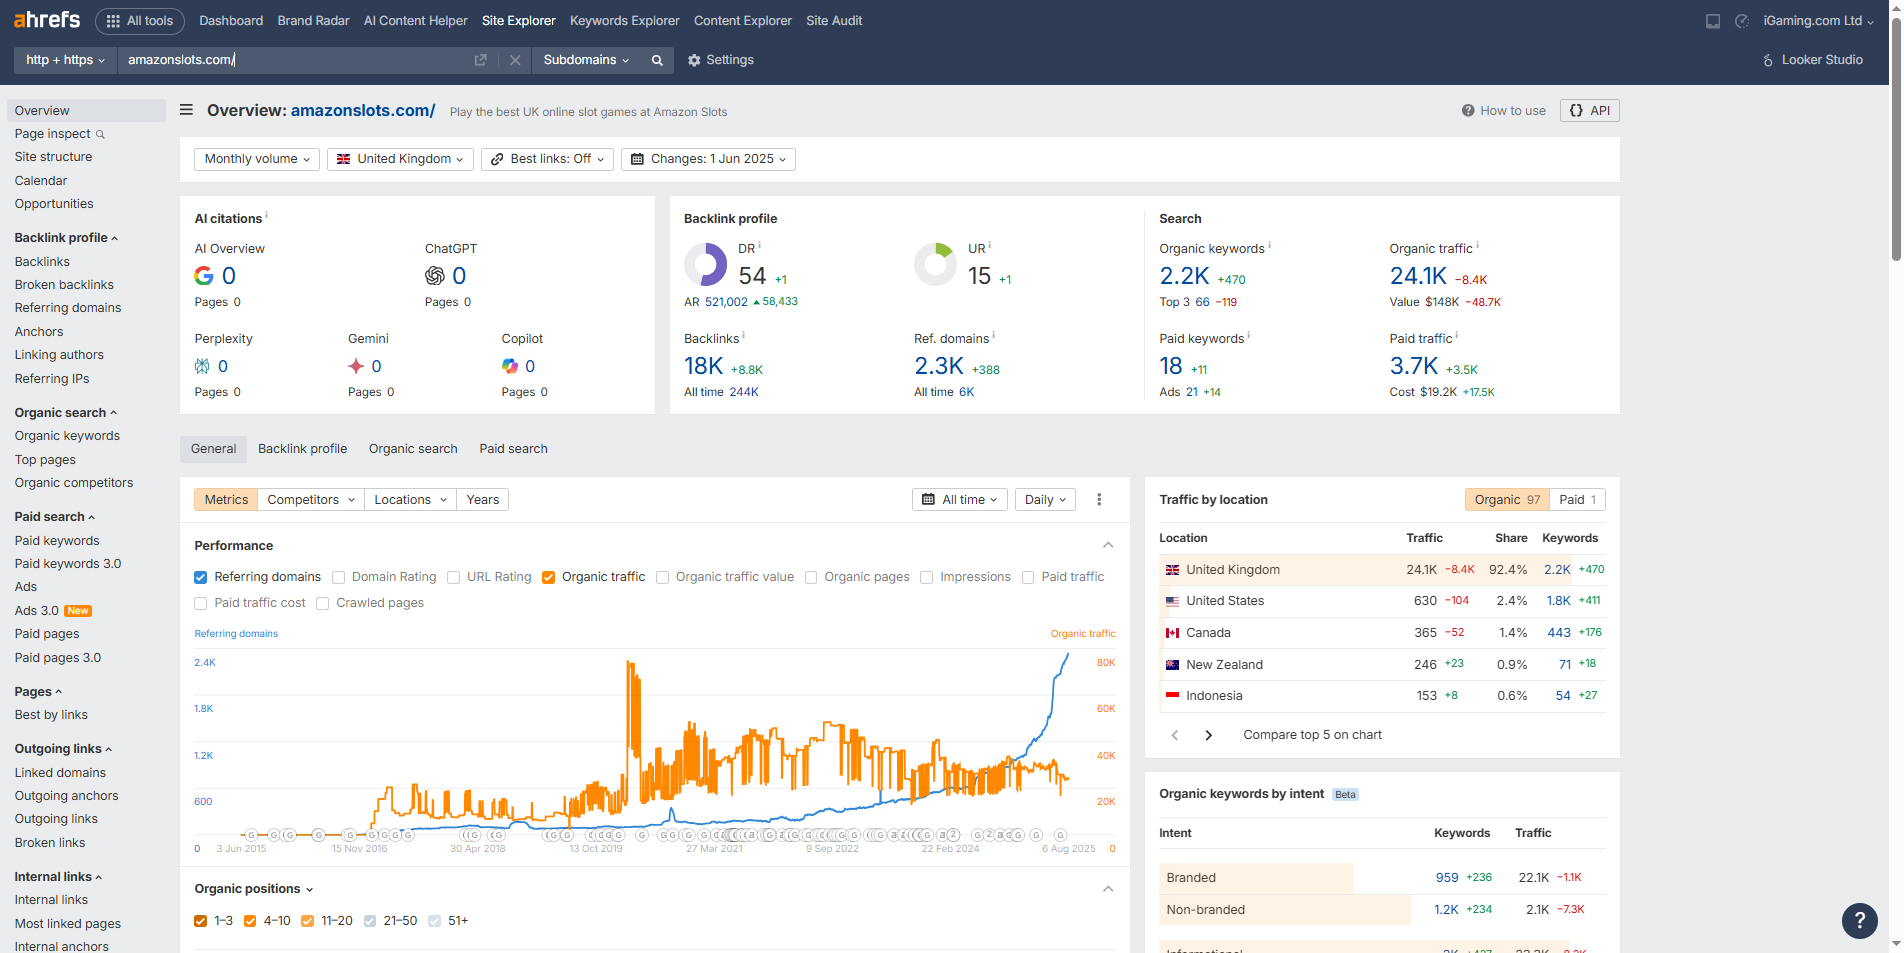Toggle the sidebar hamburger menu

coord(186,110)
